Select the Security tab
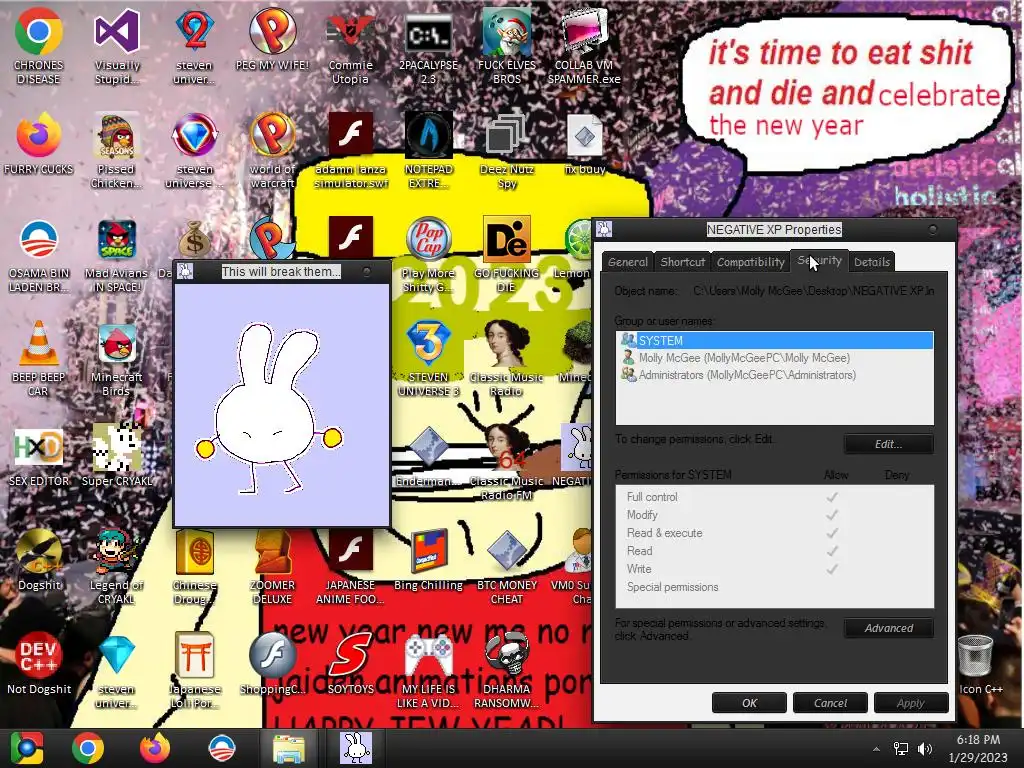 pyautogui.click(x=820, y=261)
